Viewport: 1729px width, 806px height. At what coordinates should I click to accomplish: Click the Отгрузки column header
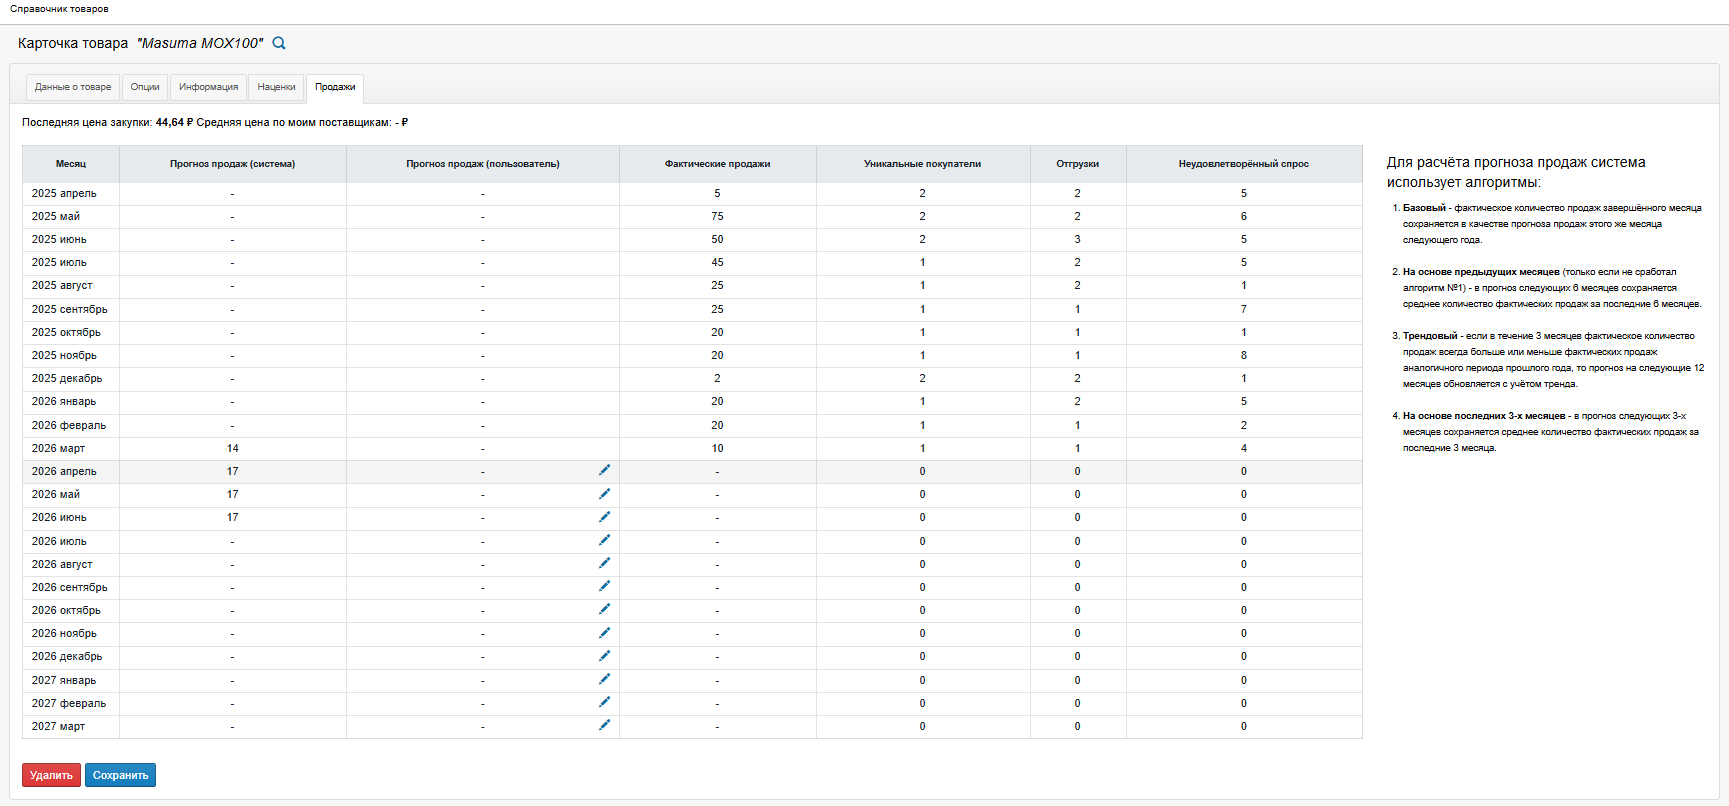click(x=1077, y=164)
